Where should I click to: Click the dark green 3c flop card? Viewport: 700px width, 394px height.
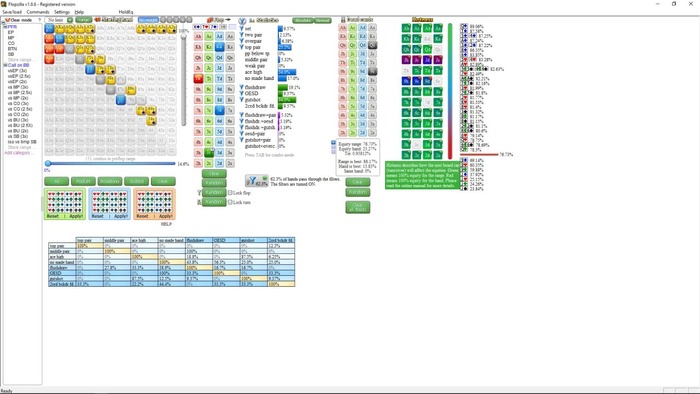[x=208, y=153]
